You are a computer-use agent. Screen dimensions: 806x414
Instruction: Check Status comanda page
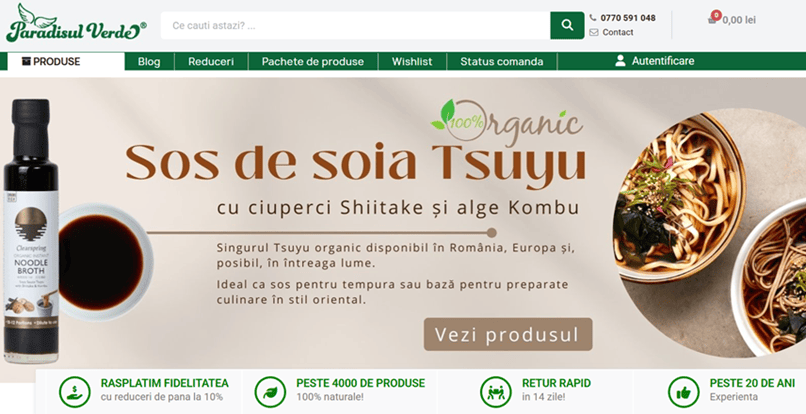(x=501, y=61)
